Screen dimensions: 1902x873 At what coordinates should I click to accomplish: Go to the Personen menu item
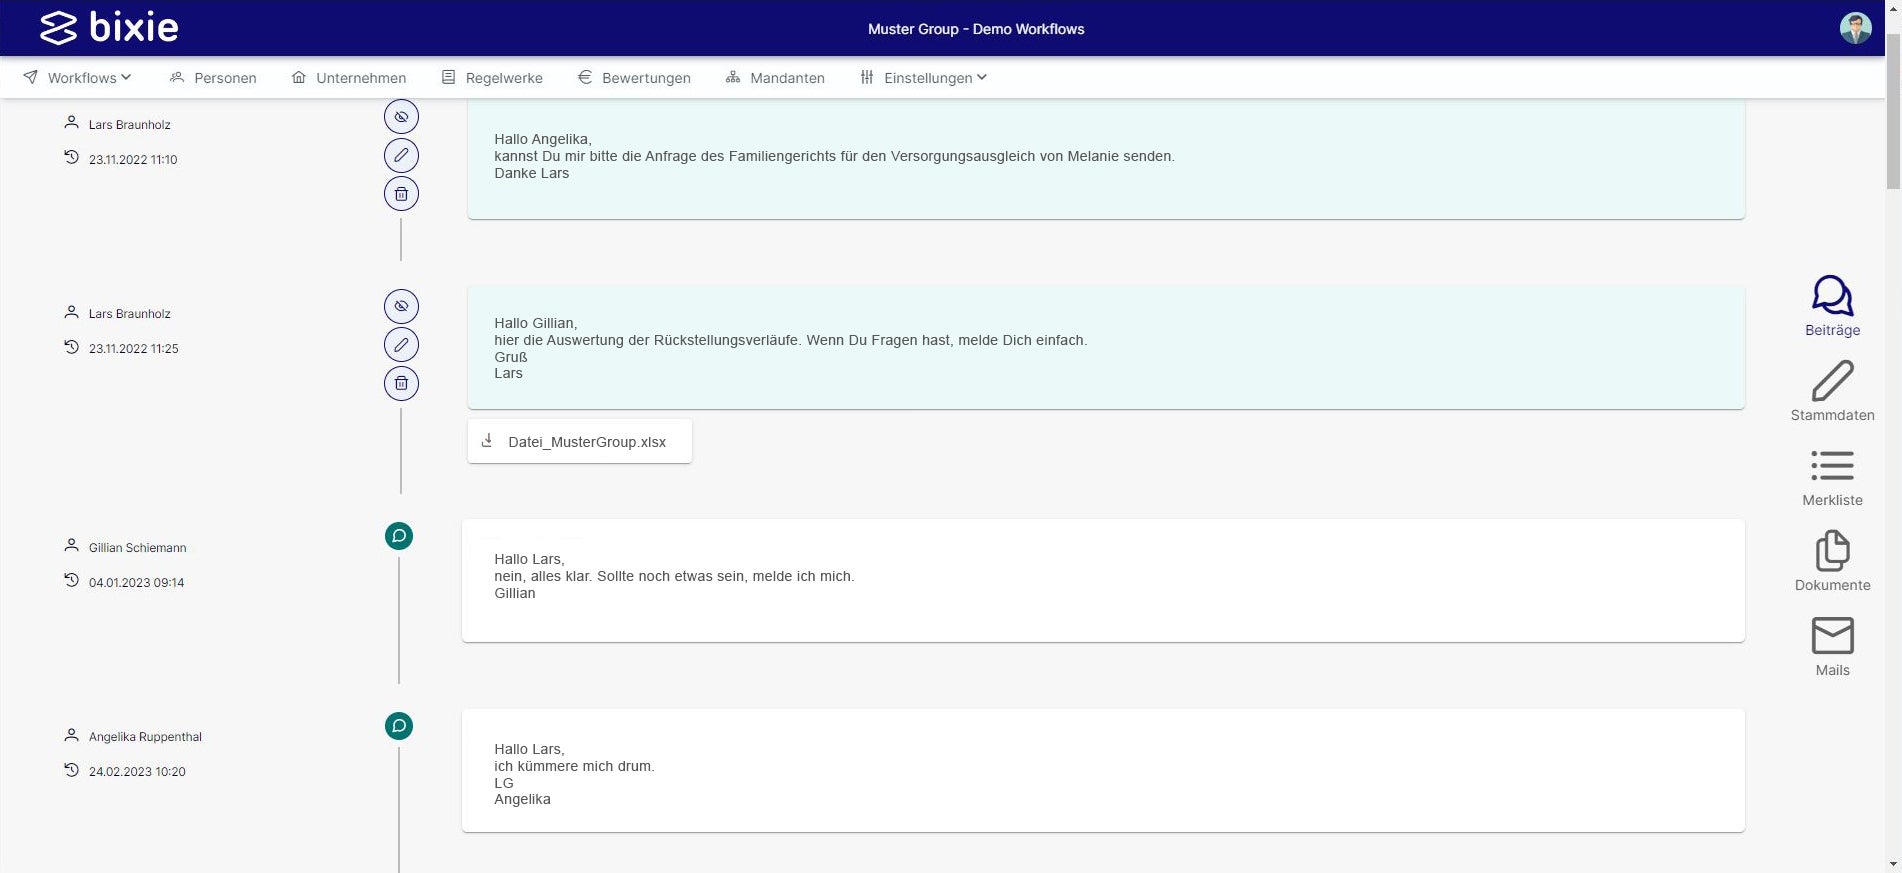[x=213, y=78]
